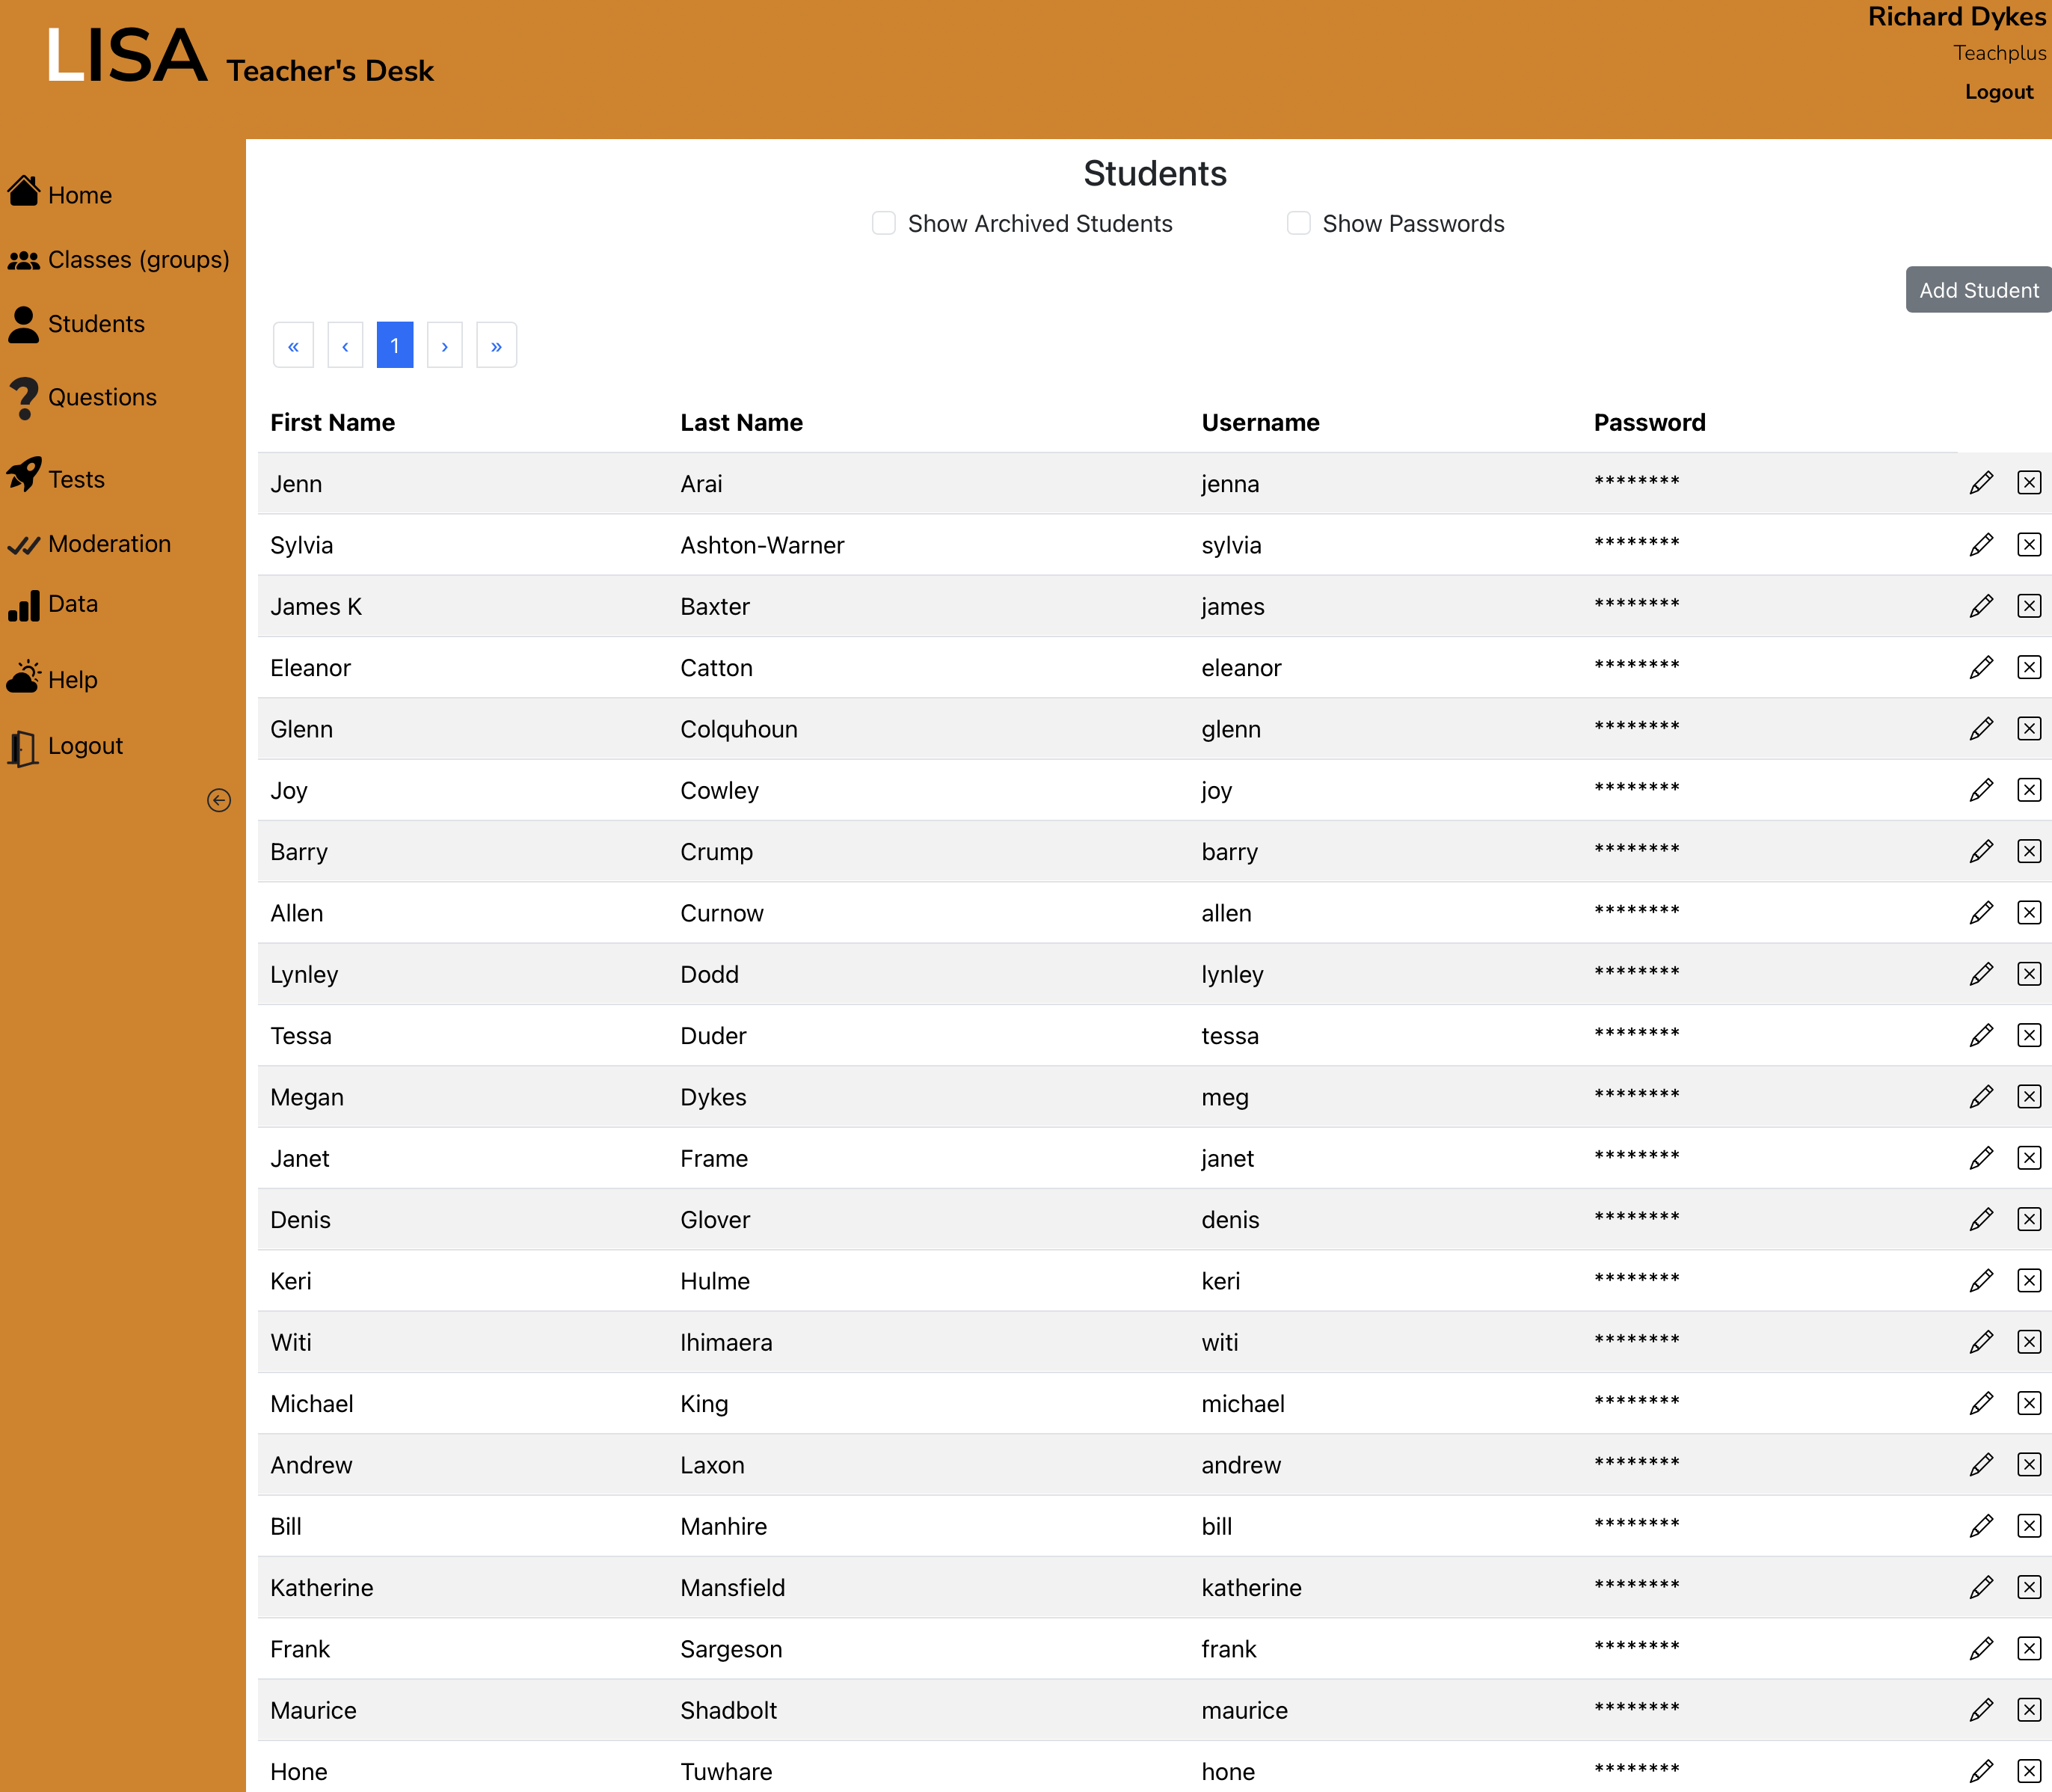Click the rocket Tests icon in sidebar
This screenshot has width=2052, height=1792.
[x=24, y=475]
